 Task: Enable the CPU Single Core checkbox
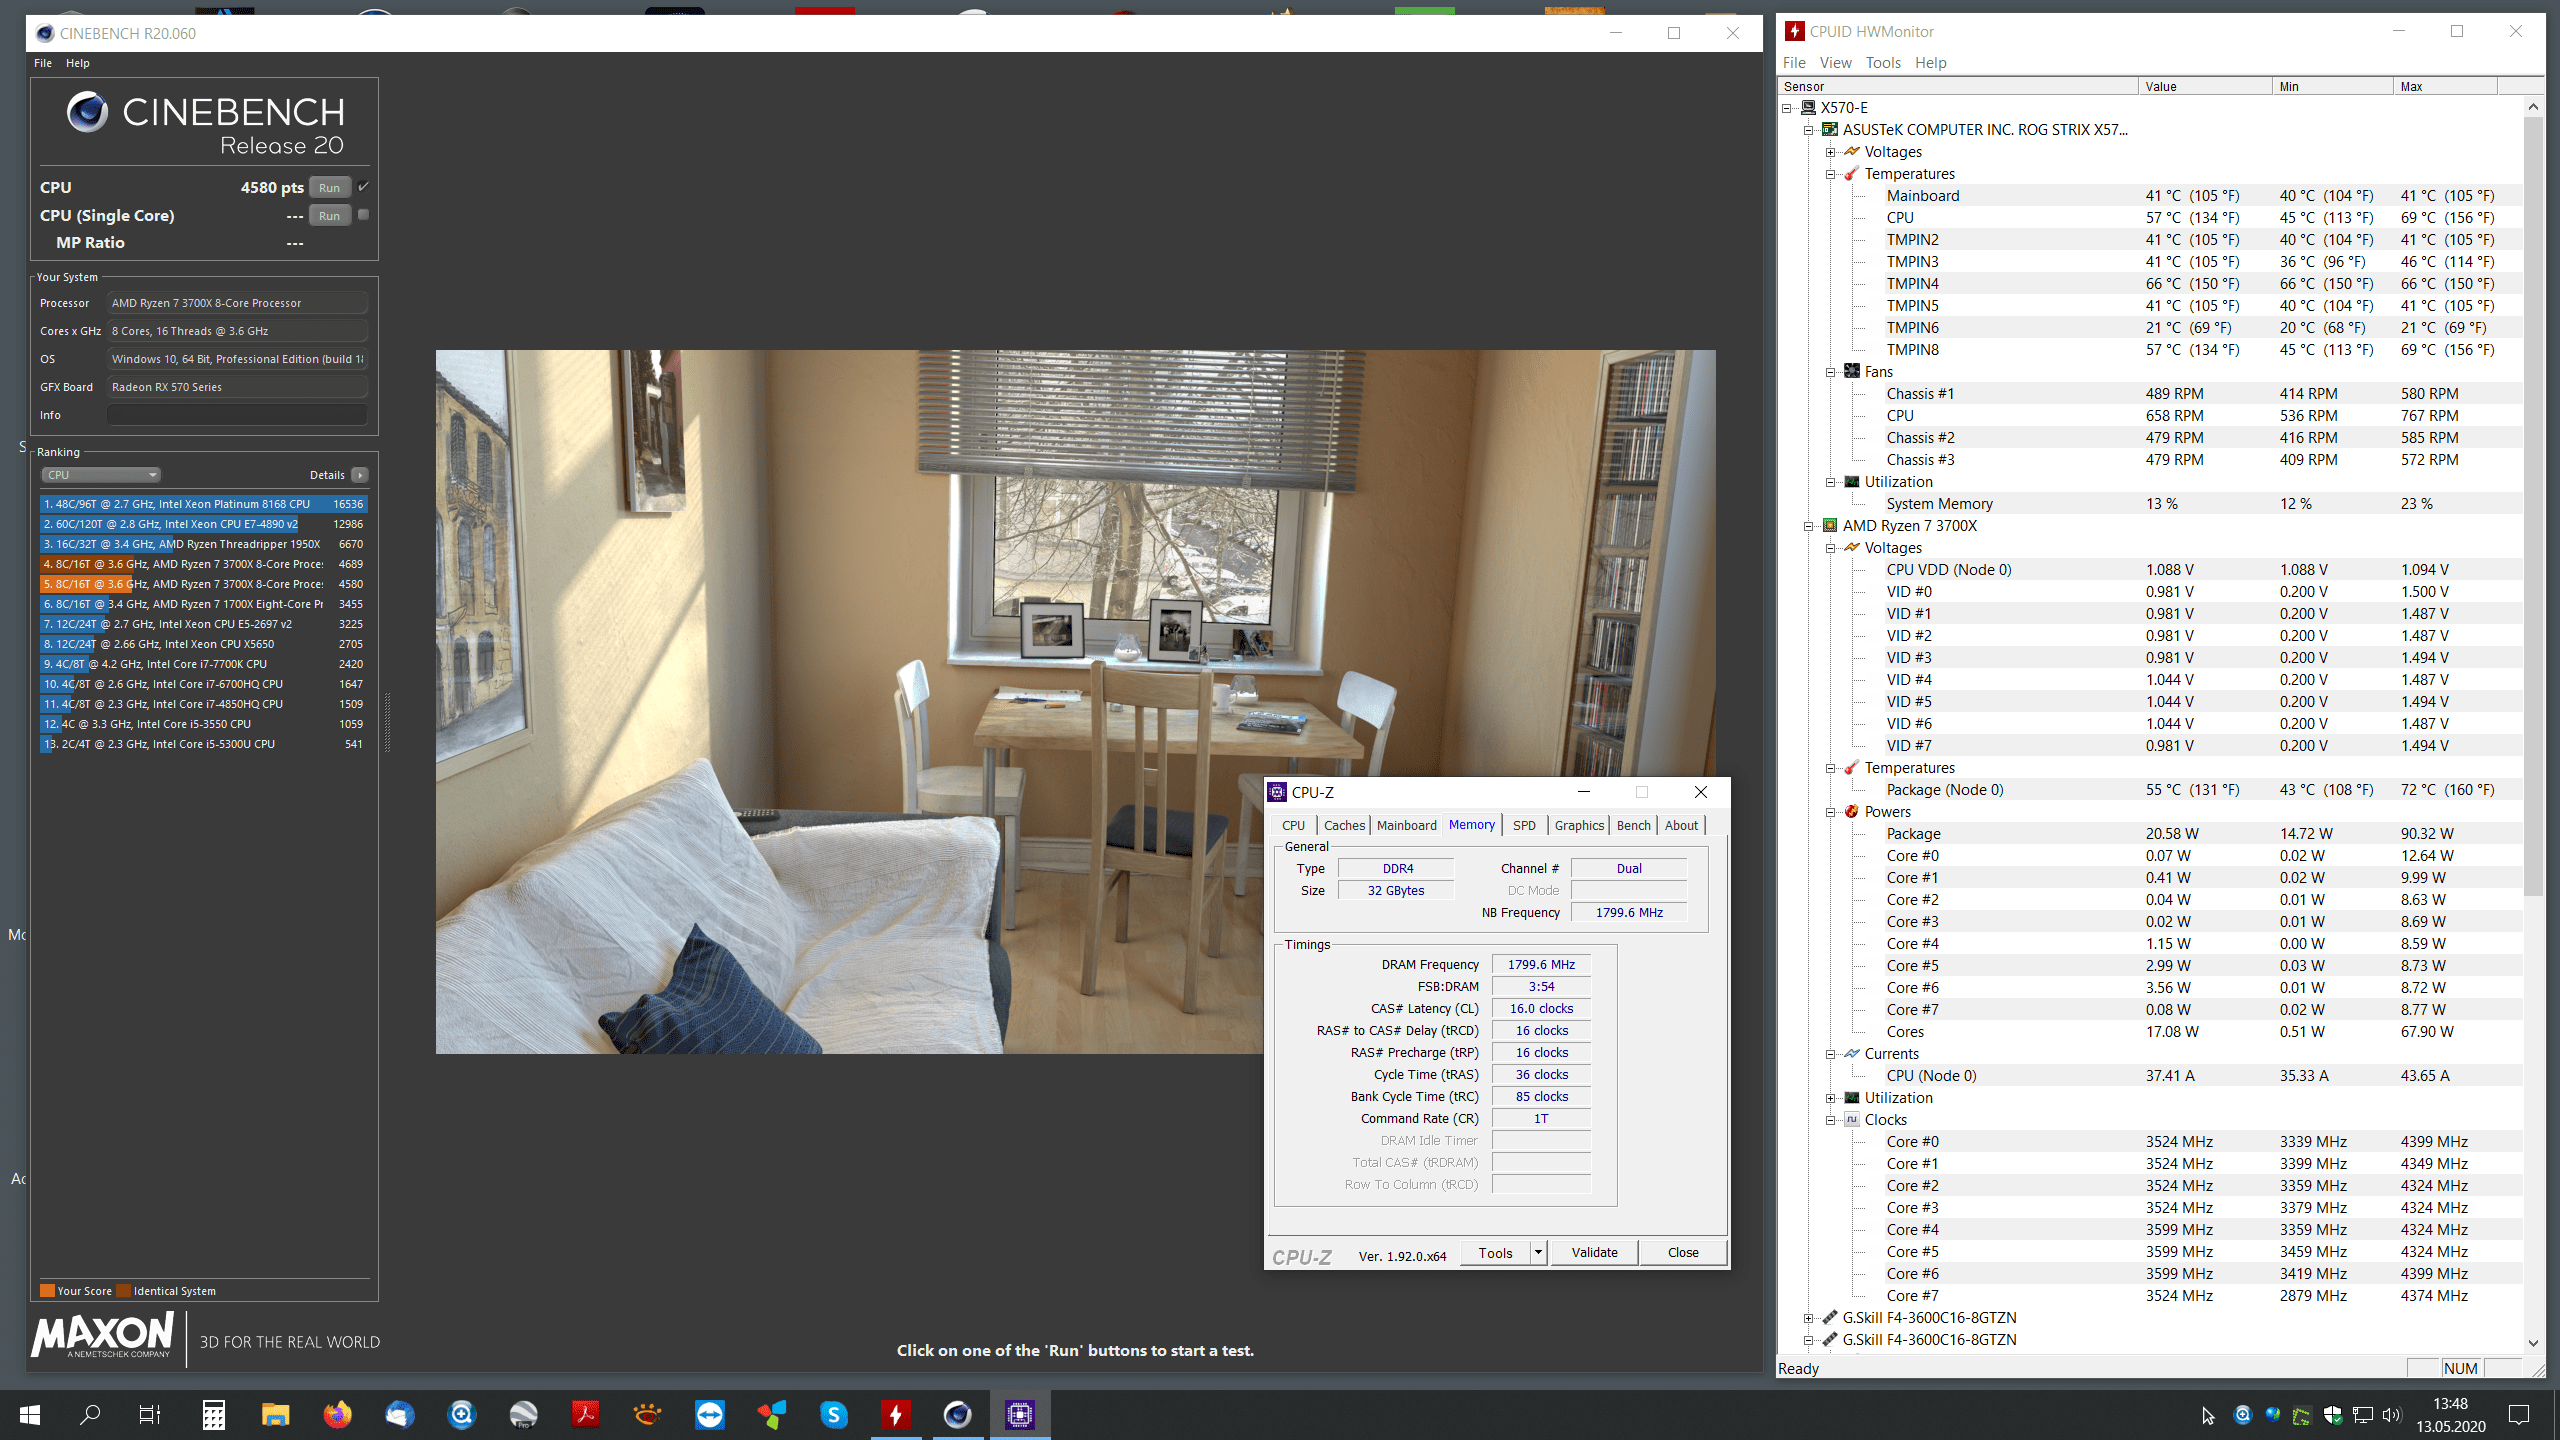tap(364, 215)
